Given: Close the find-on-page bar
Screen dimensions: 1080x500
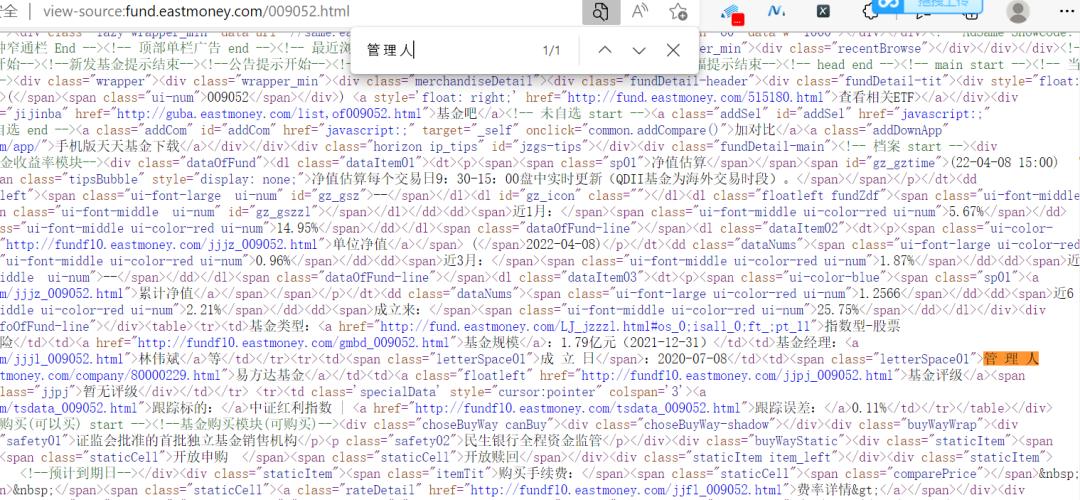Looking at the screenshot, I should [x=673, y=50].
